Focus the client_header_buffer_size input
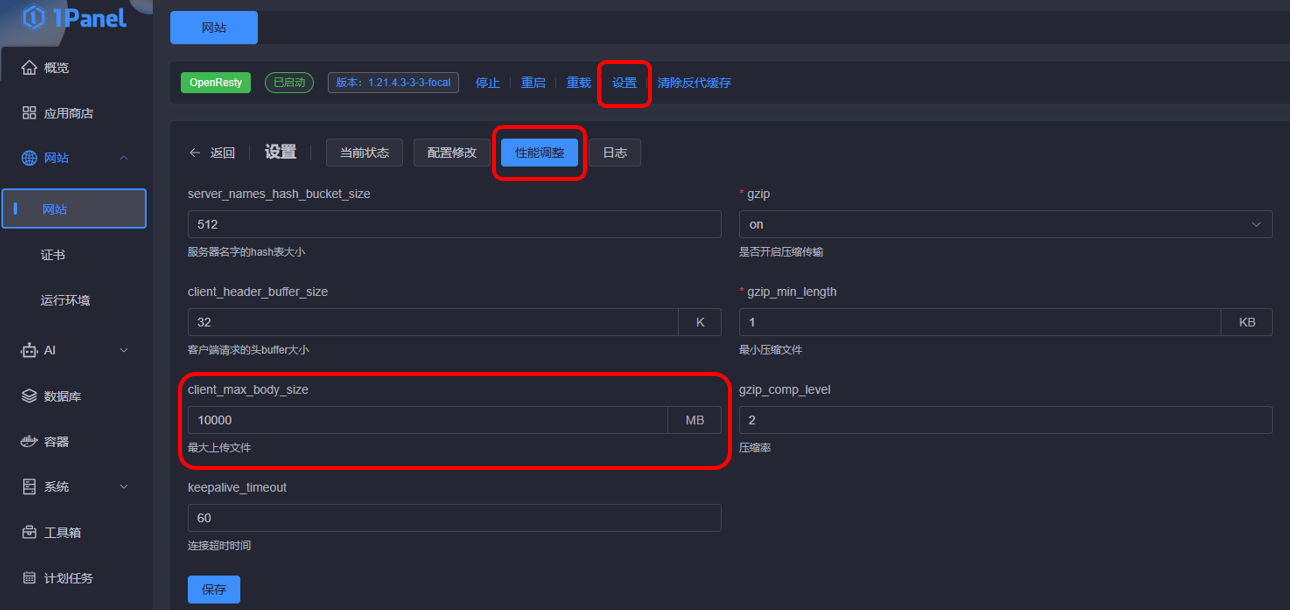 pos(433,322)
